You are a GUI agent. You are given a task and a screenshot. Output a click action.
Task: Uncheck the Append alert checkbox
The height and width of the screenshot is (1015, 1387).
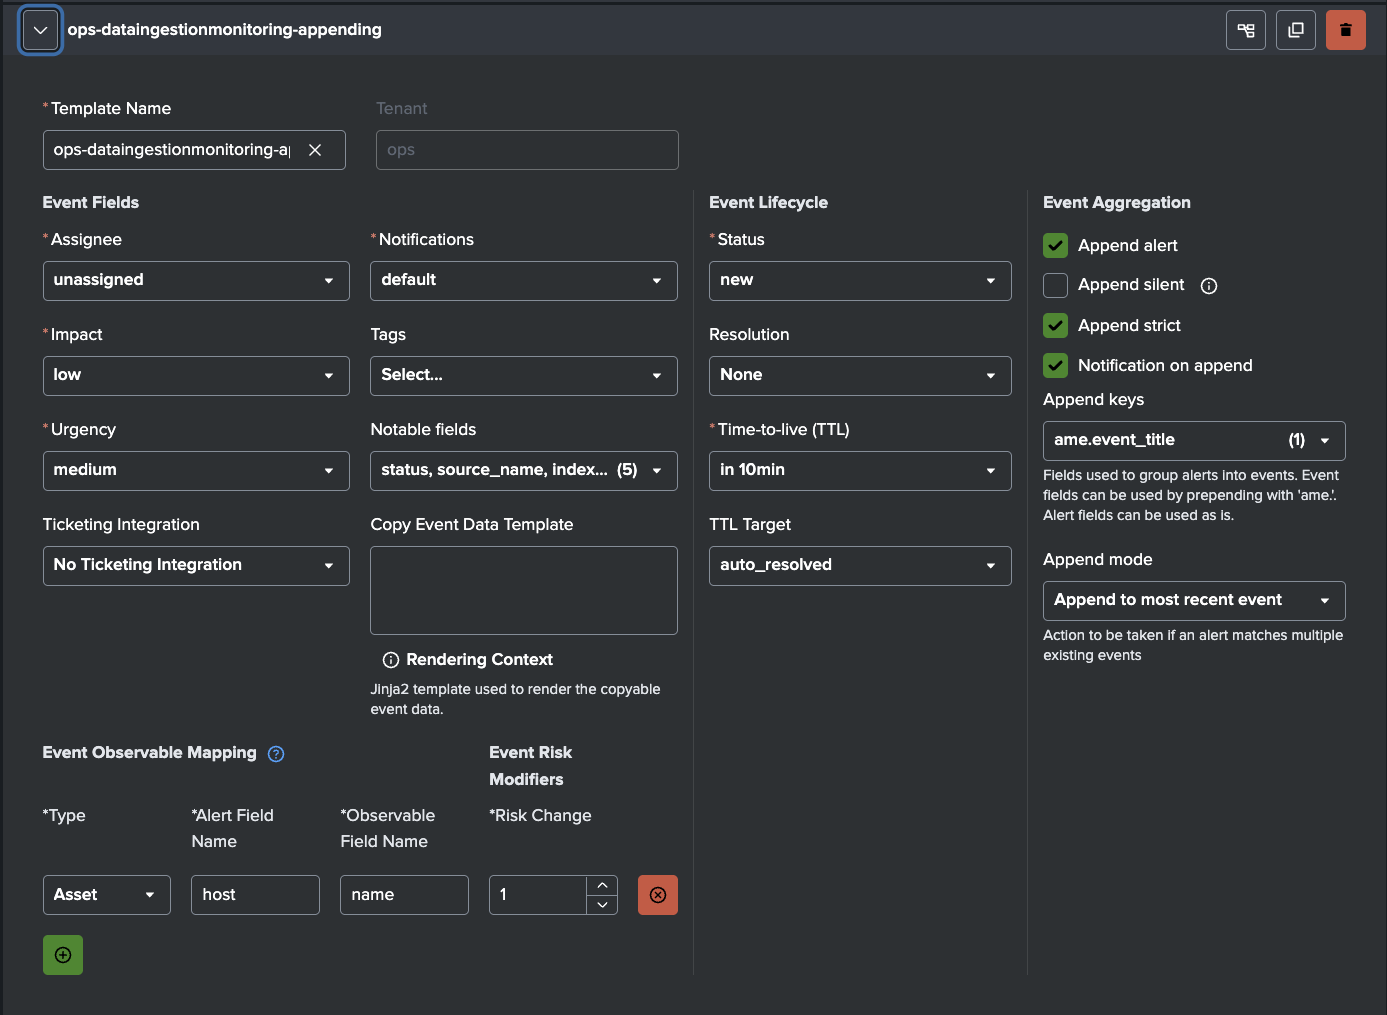[1055, 246]
